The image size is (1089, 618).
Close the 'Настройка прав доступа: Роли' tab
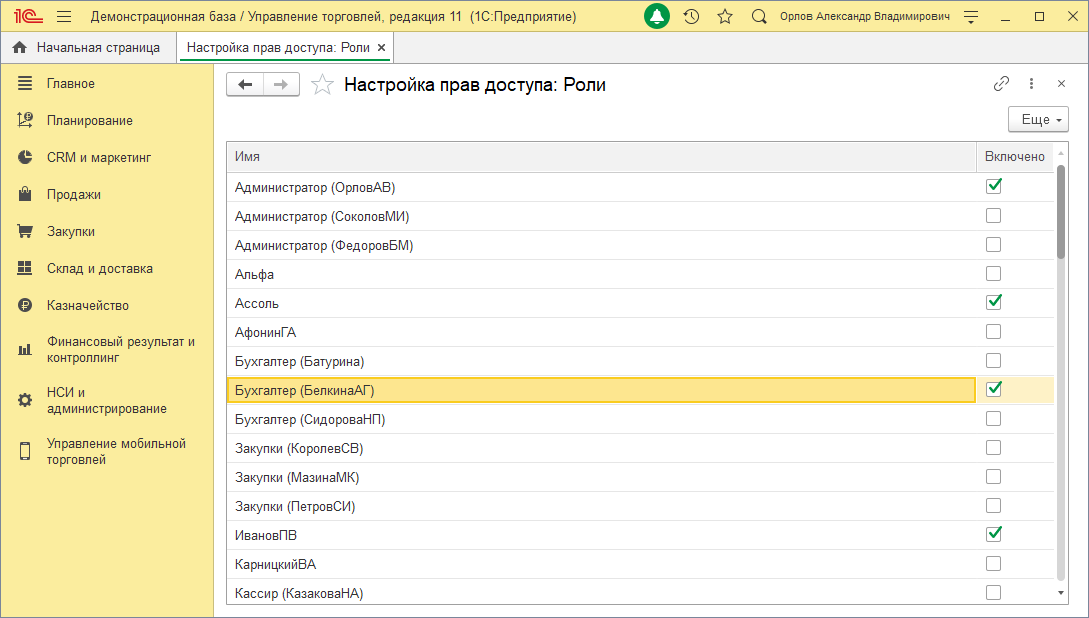point(381,47)
